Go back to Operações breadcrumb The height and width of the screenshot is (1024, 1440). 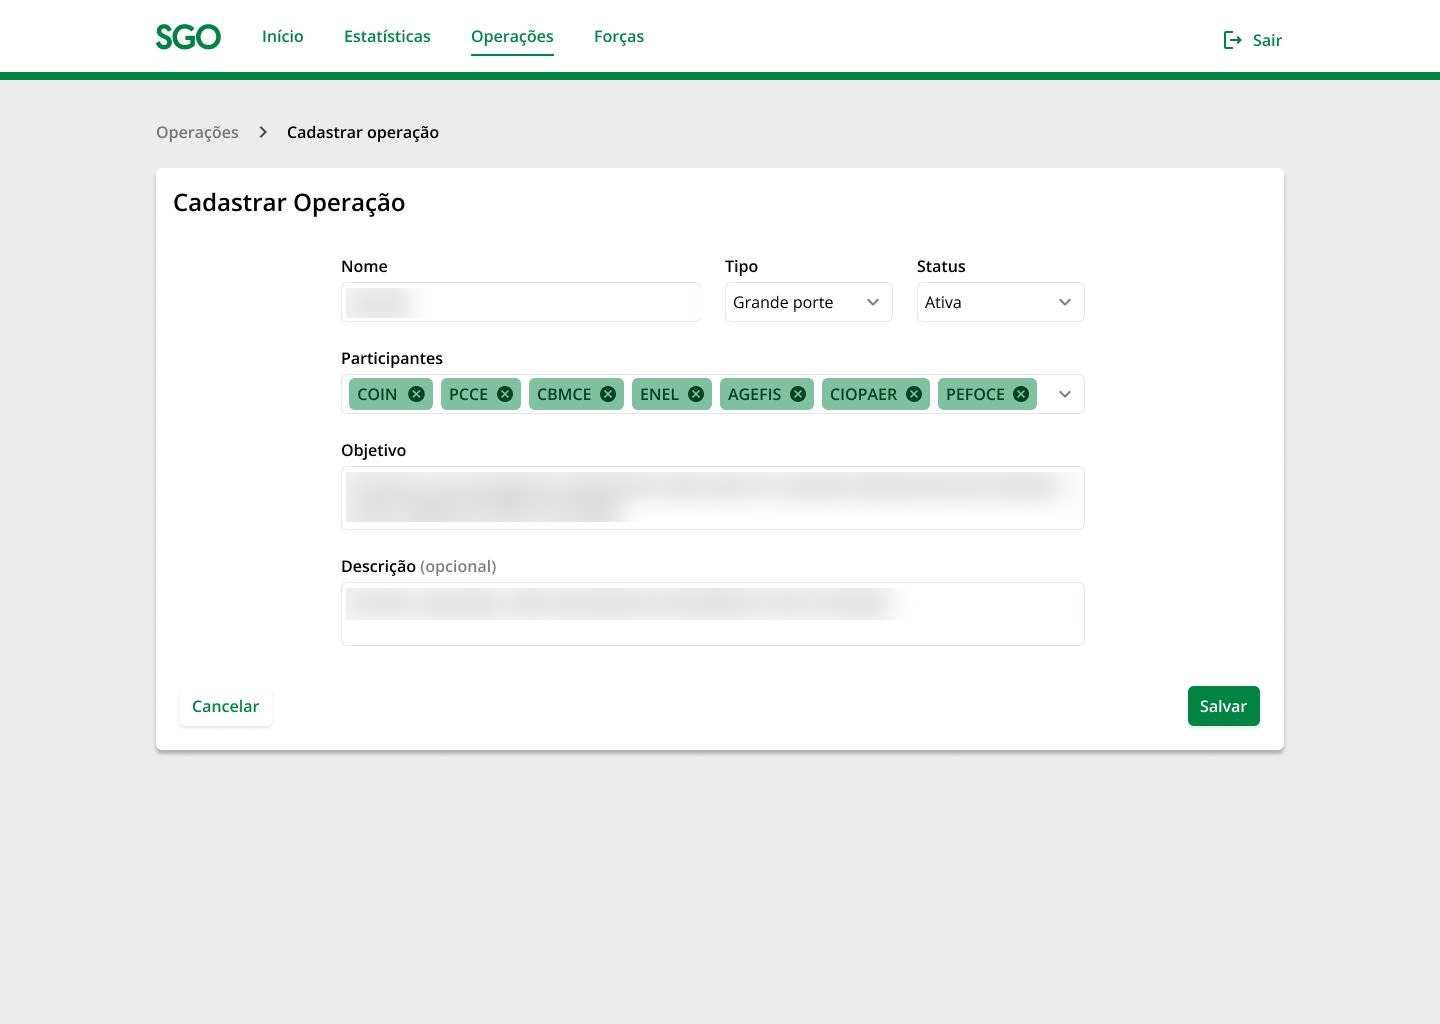(197, 132)
